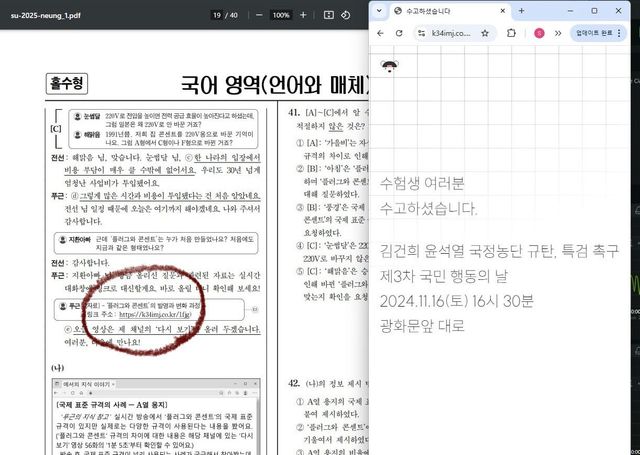Expand the tab search dropdown arrow

380,10
